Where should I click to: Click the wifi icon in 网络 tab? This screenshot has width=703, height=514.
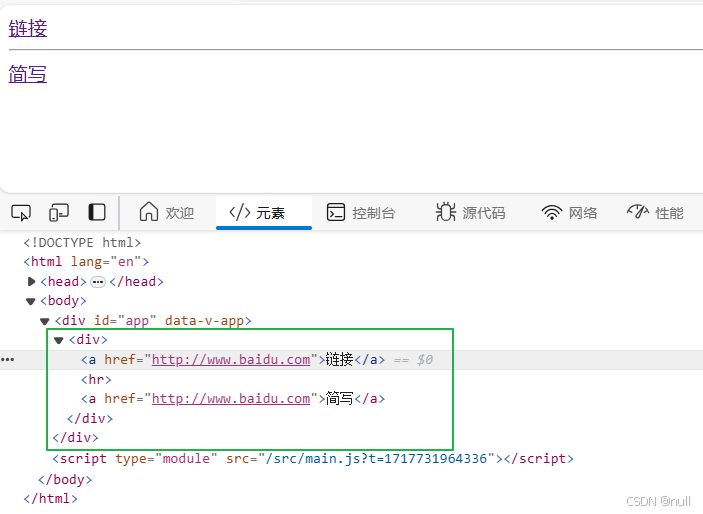pos(551,212)
